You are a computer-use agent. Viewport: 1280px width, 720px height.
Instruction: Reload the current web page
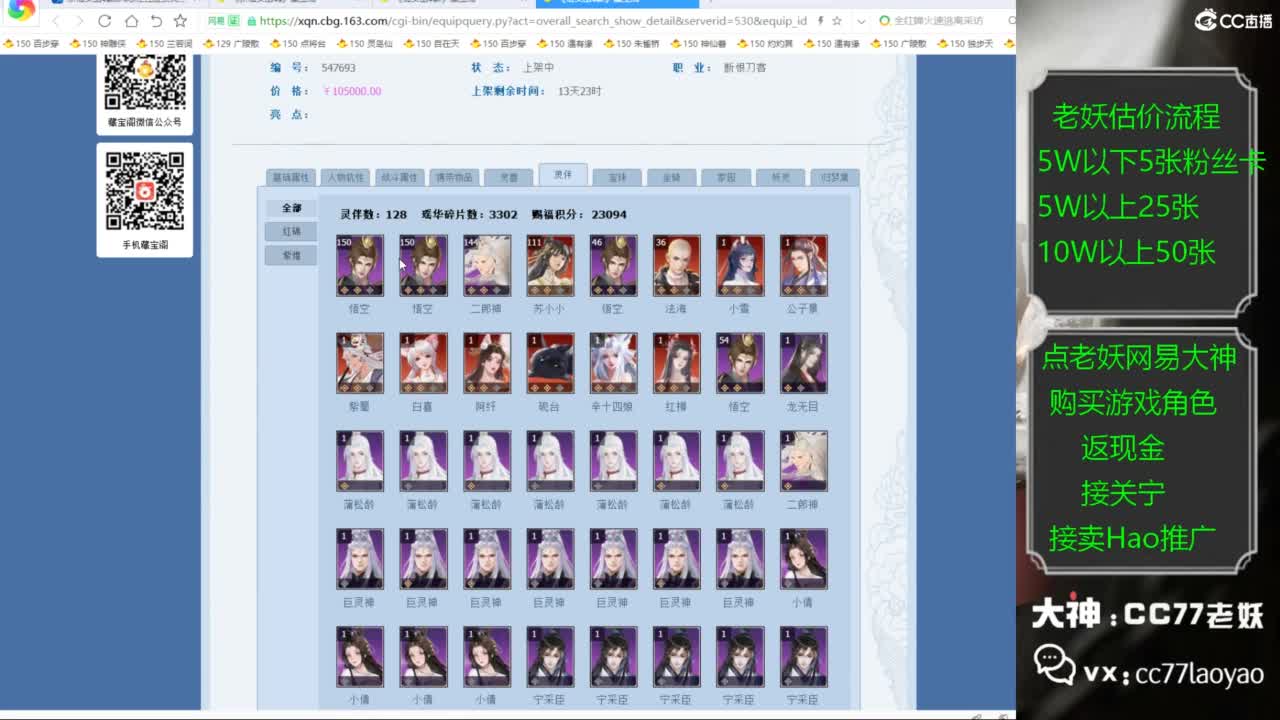point(107,21)
